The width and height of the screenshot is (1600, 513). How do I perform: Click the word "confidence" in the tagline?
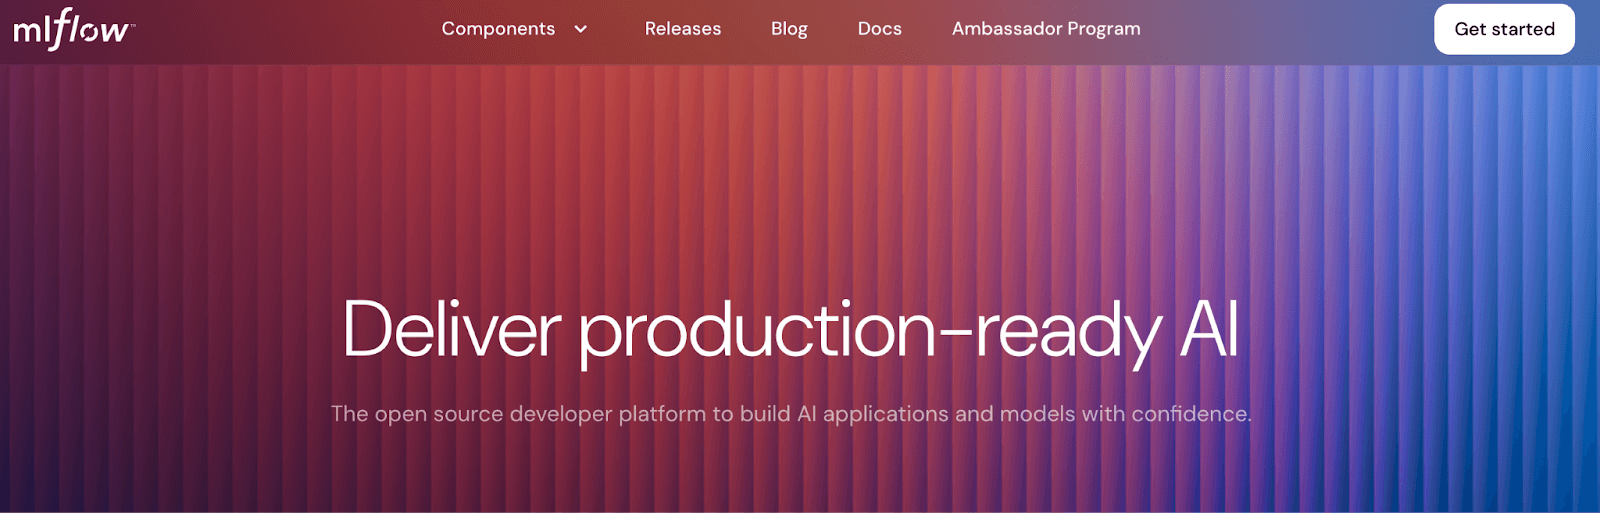click(1189, 414)
